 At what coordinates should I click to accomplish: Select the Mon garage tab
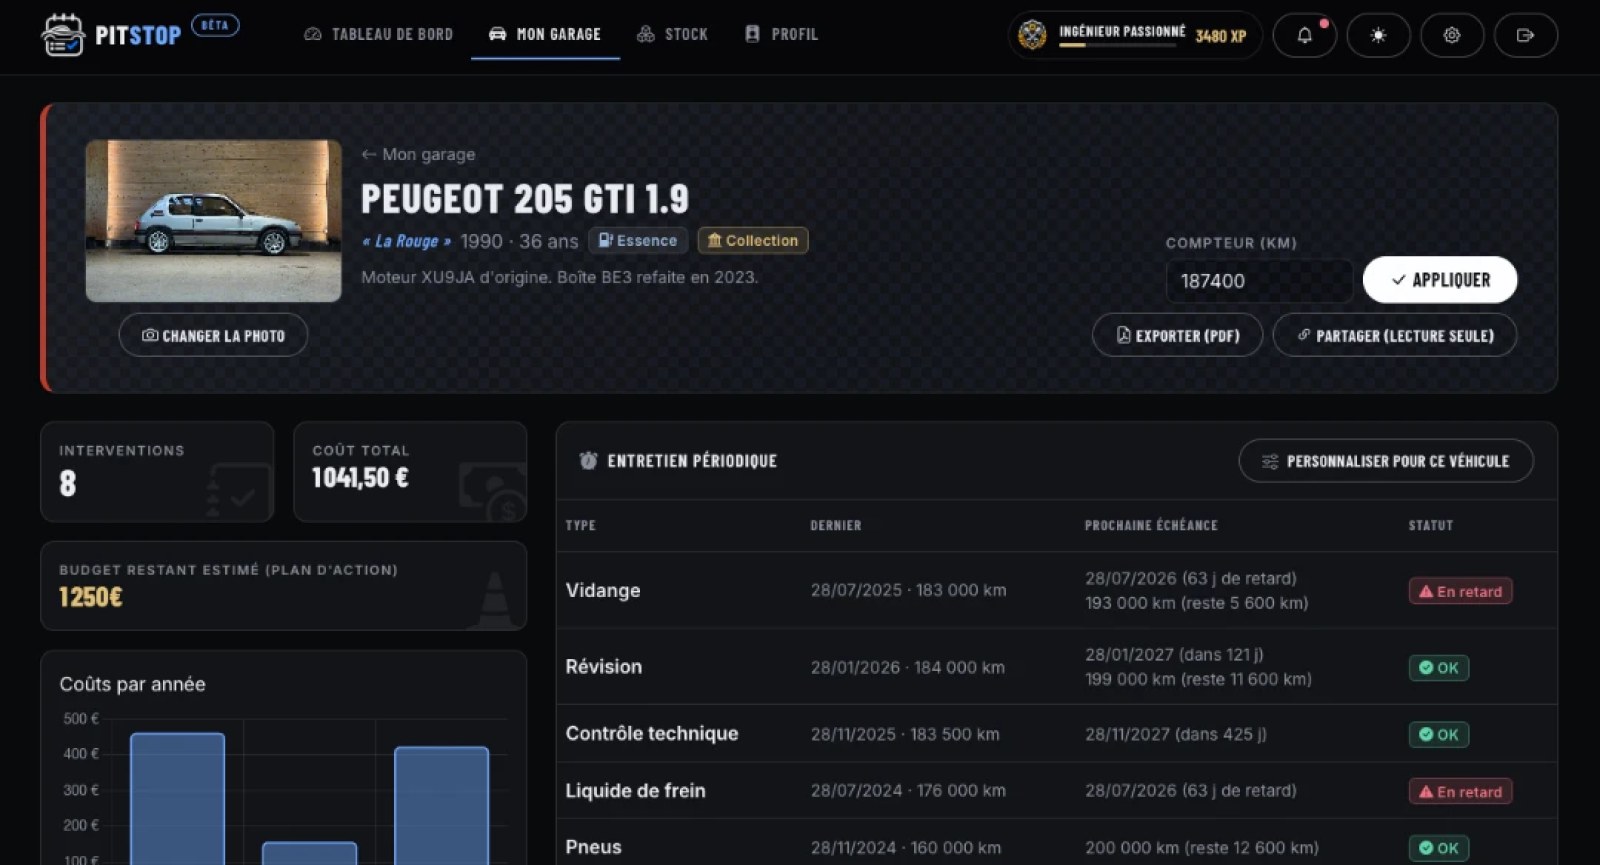(x=545, y=35)
